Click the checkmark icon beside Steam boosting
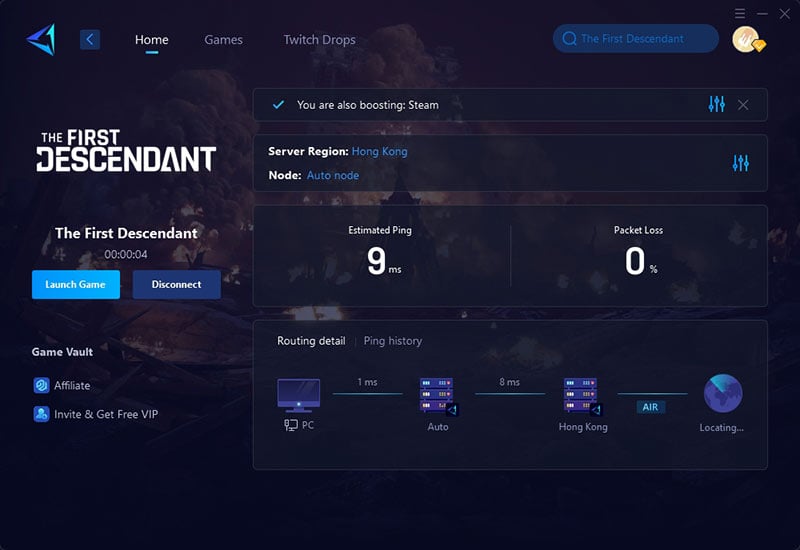This screenshot has width=800, height=550. [278, 105]
